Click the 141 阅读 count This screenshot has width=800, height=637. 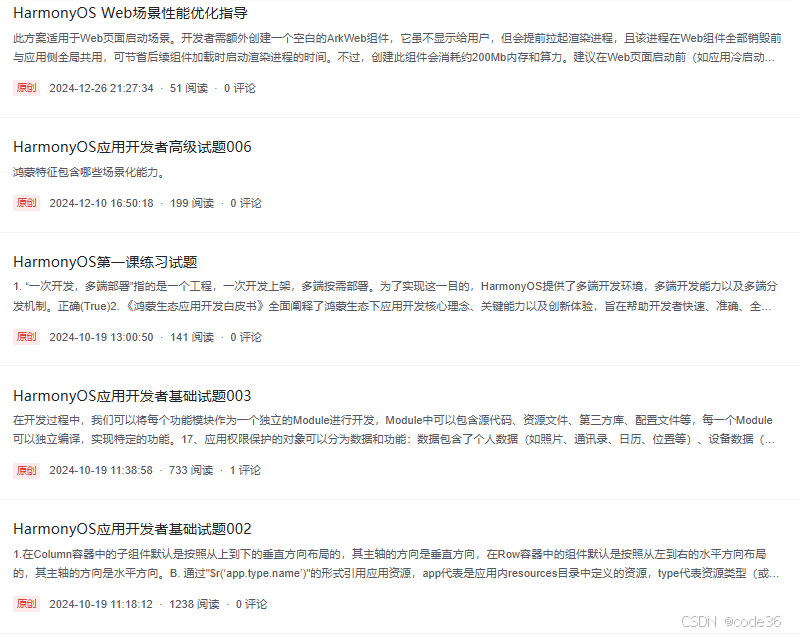point(192,337)
